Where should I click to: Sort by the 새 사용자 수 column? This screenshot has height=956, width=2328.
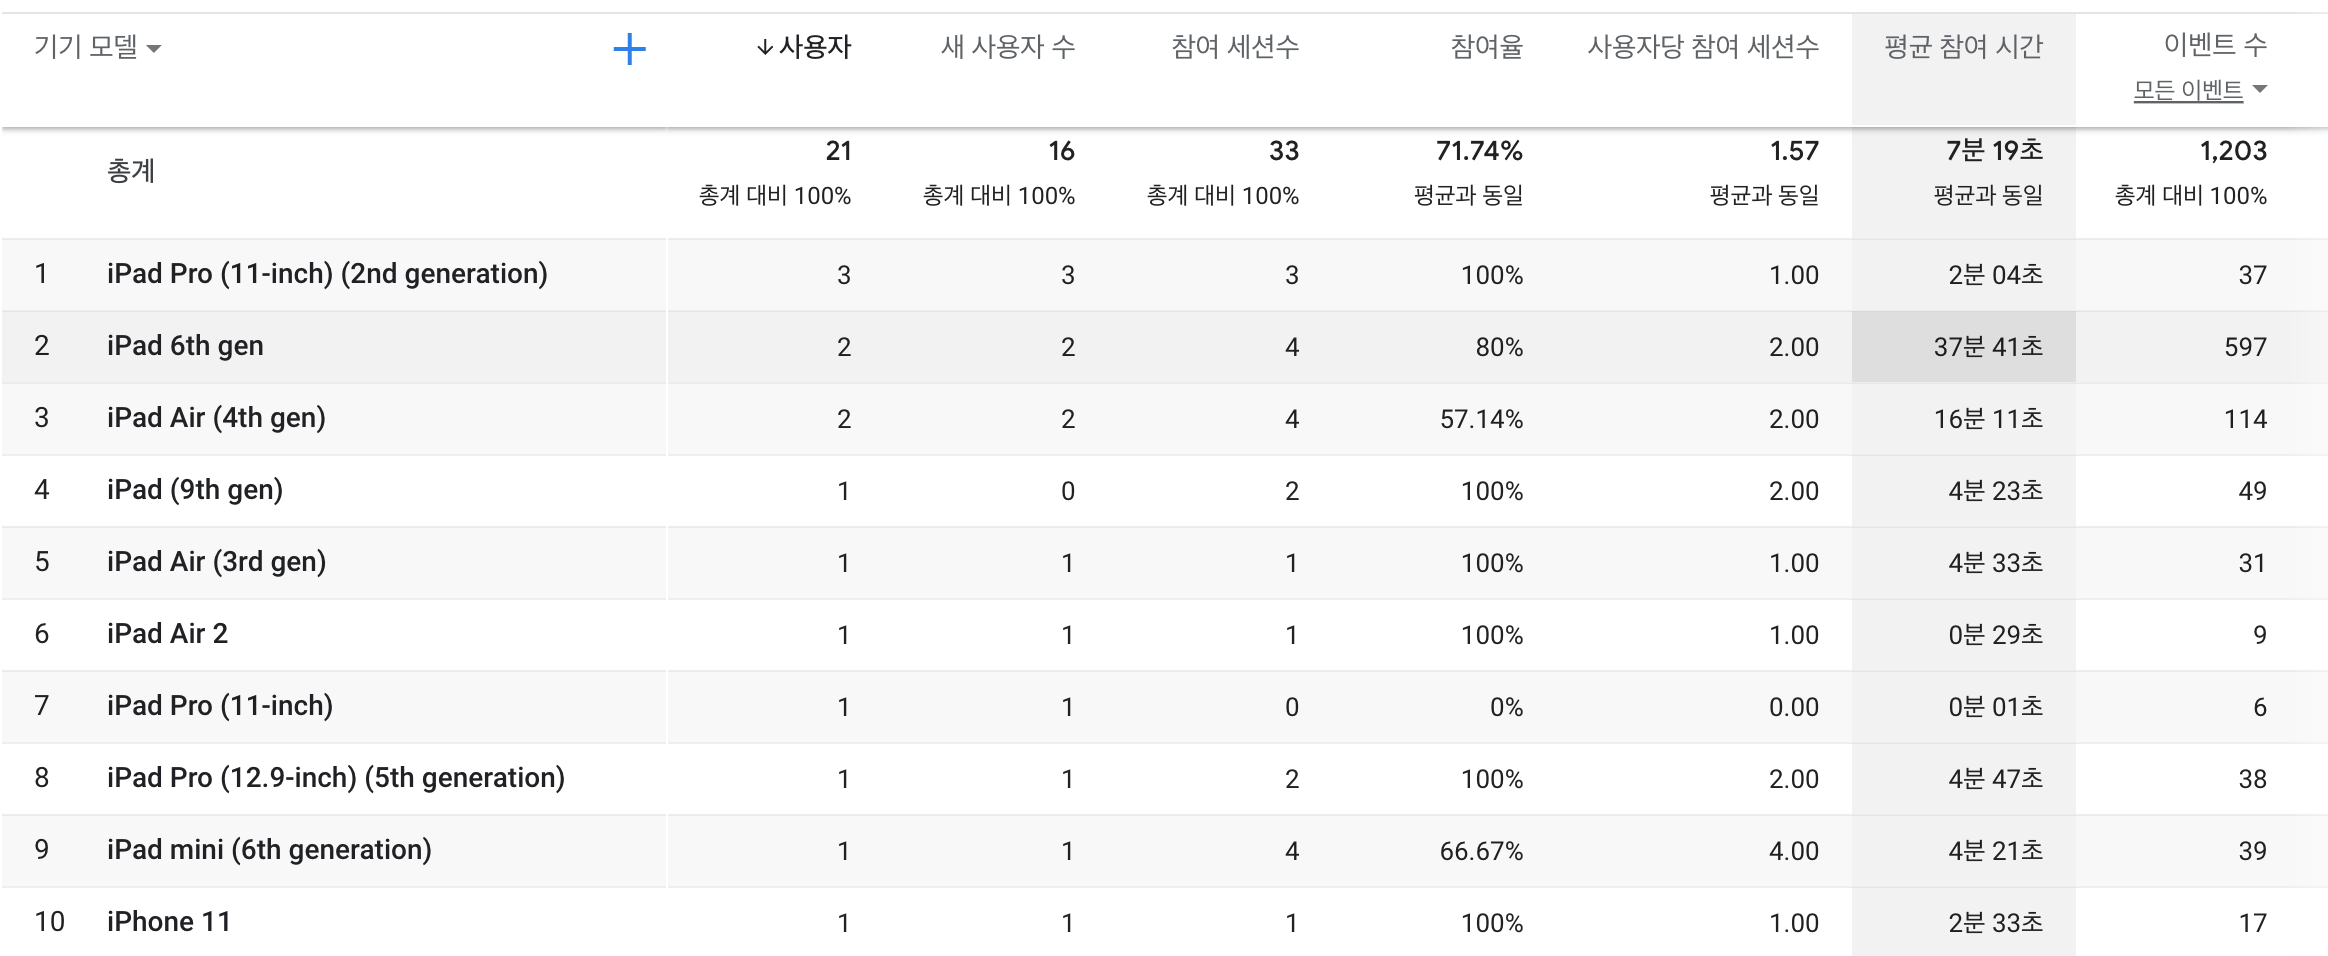click(1007, 47)
